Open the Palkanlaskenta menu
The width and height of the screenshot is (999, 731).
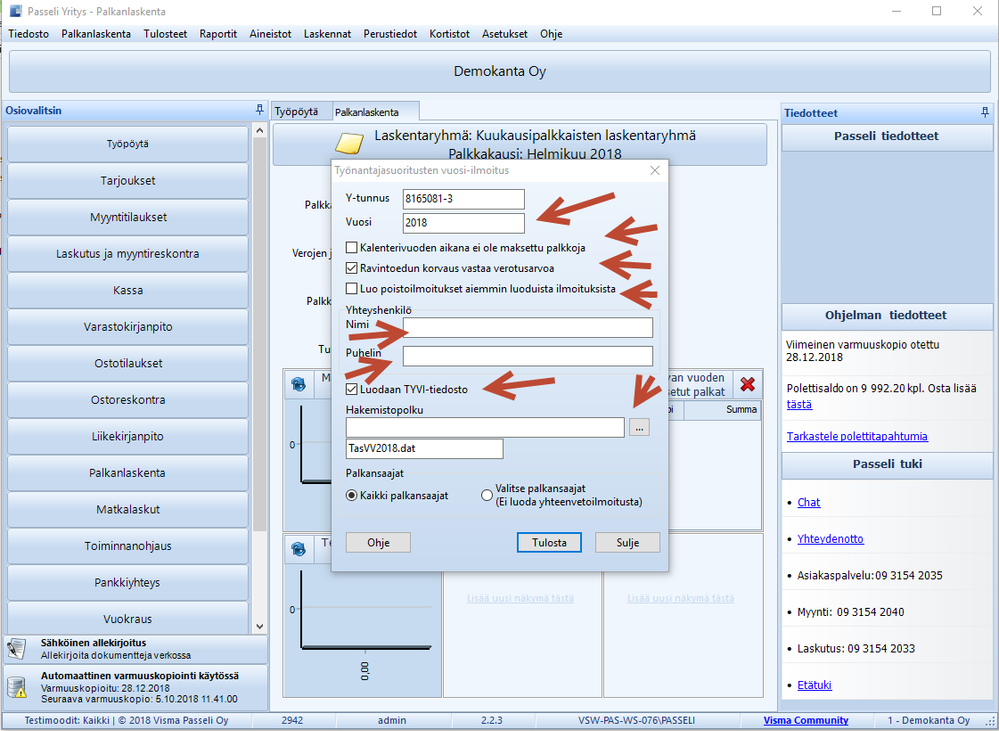[x=96, y=34]
